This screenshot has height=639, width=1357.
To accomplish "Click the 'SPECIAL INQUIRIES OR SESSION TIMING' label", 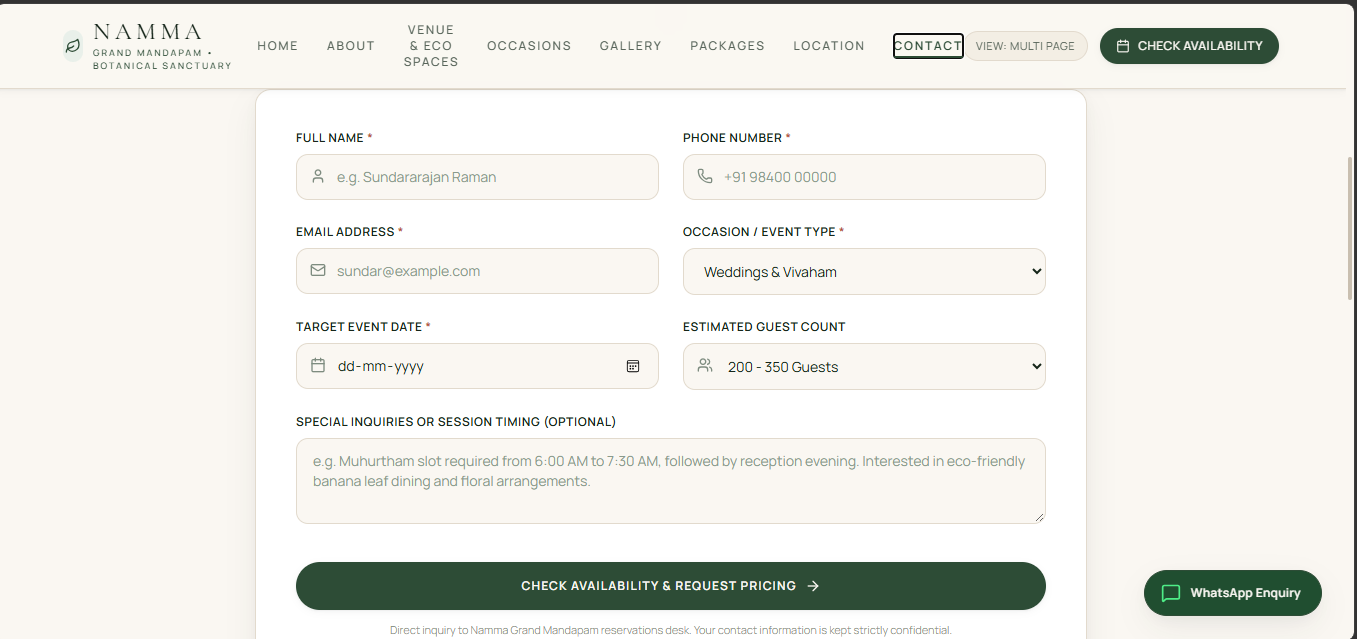I will [x=456, y=422].
